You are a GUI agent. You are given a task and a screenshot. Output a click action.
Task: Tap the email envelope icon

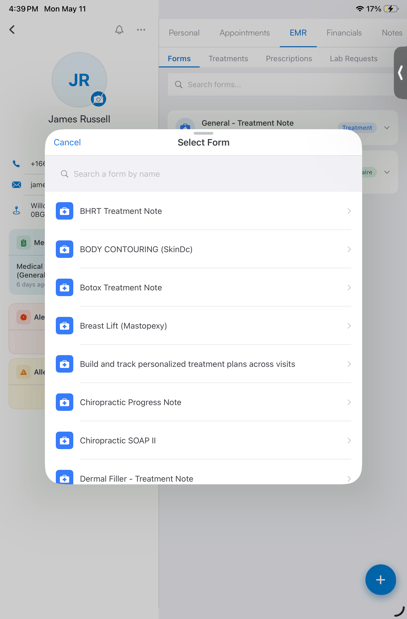pyautogui.click(x=16, y=184)
